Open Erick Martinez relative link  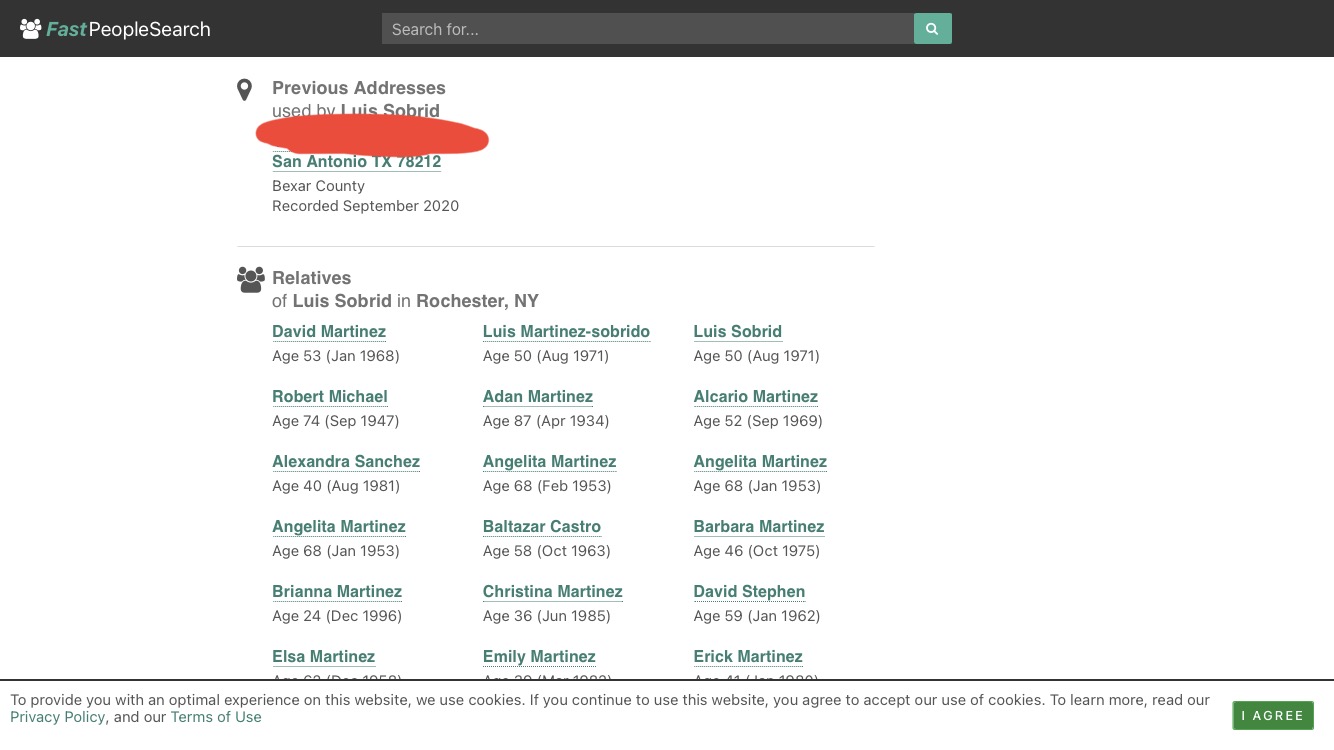click(748, 656)
